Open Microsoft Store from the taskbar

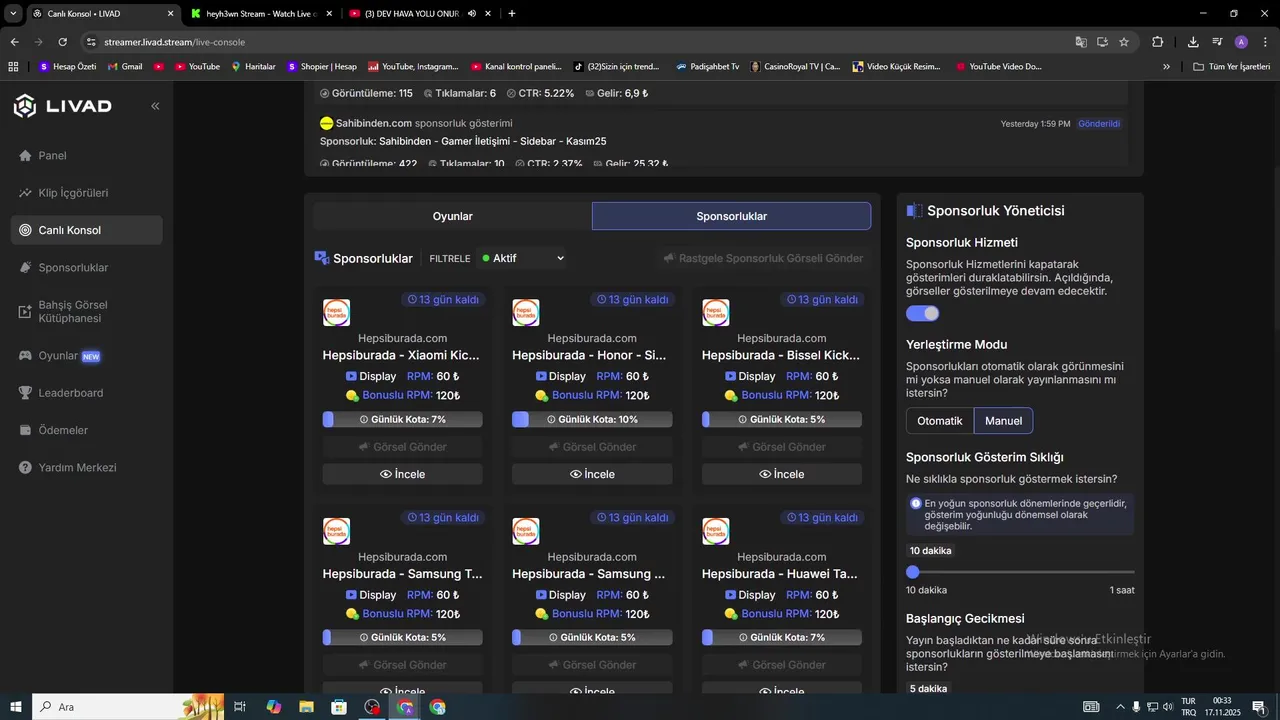tap(339, 707)
